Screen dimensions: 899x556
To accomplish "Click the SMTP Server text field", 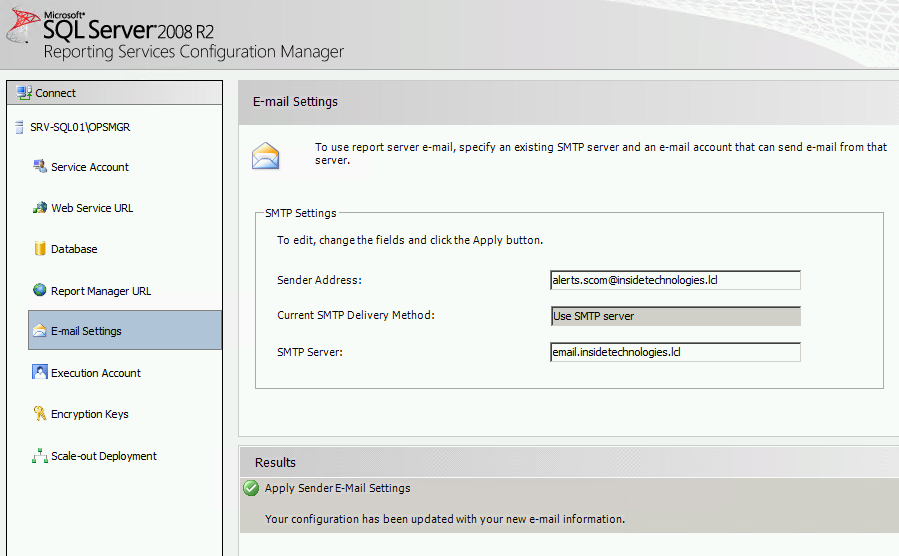I will 675,352.
